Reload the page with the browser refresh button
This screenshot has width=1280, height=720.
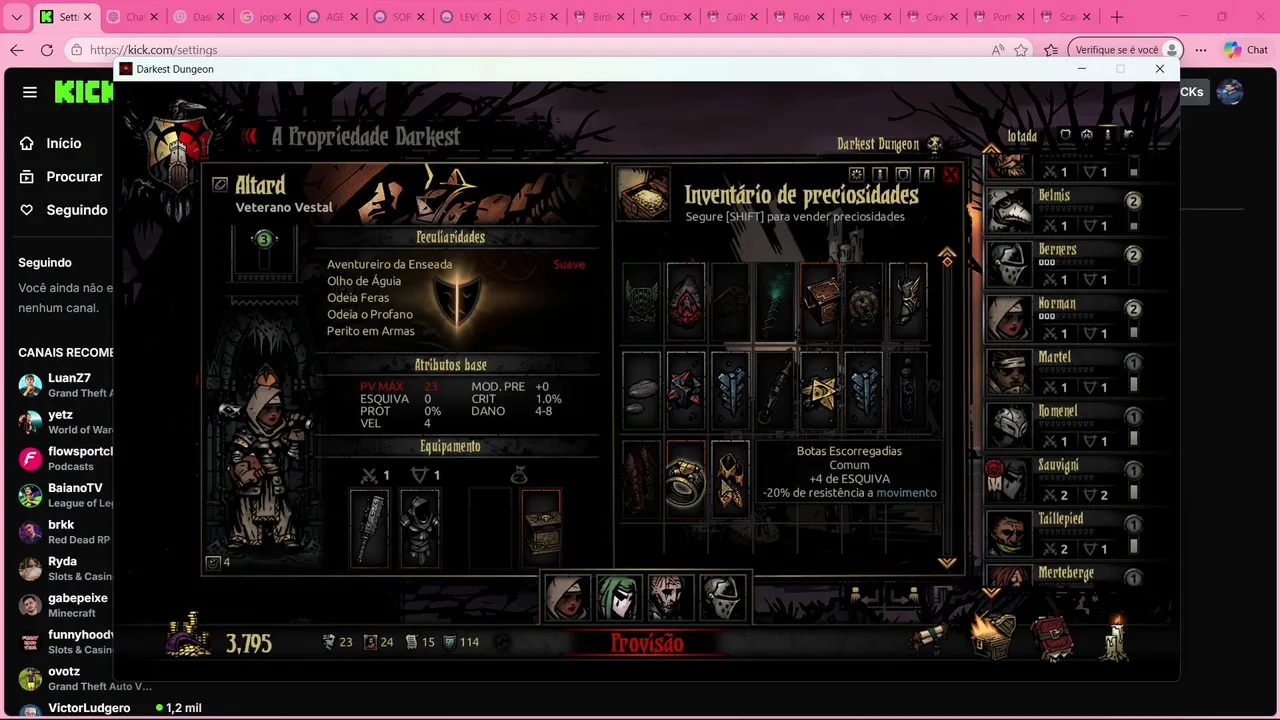point(47,50)
